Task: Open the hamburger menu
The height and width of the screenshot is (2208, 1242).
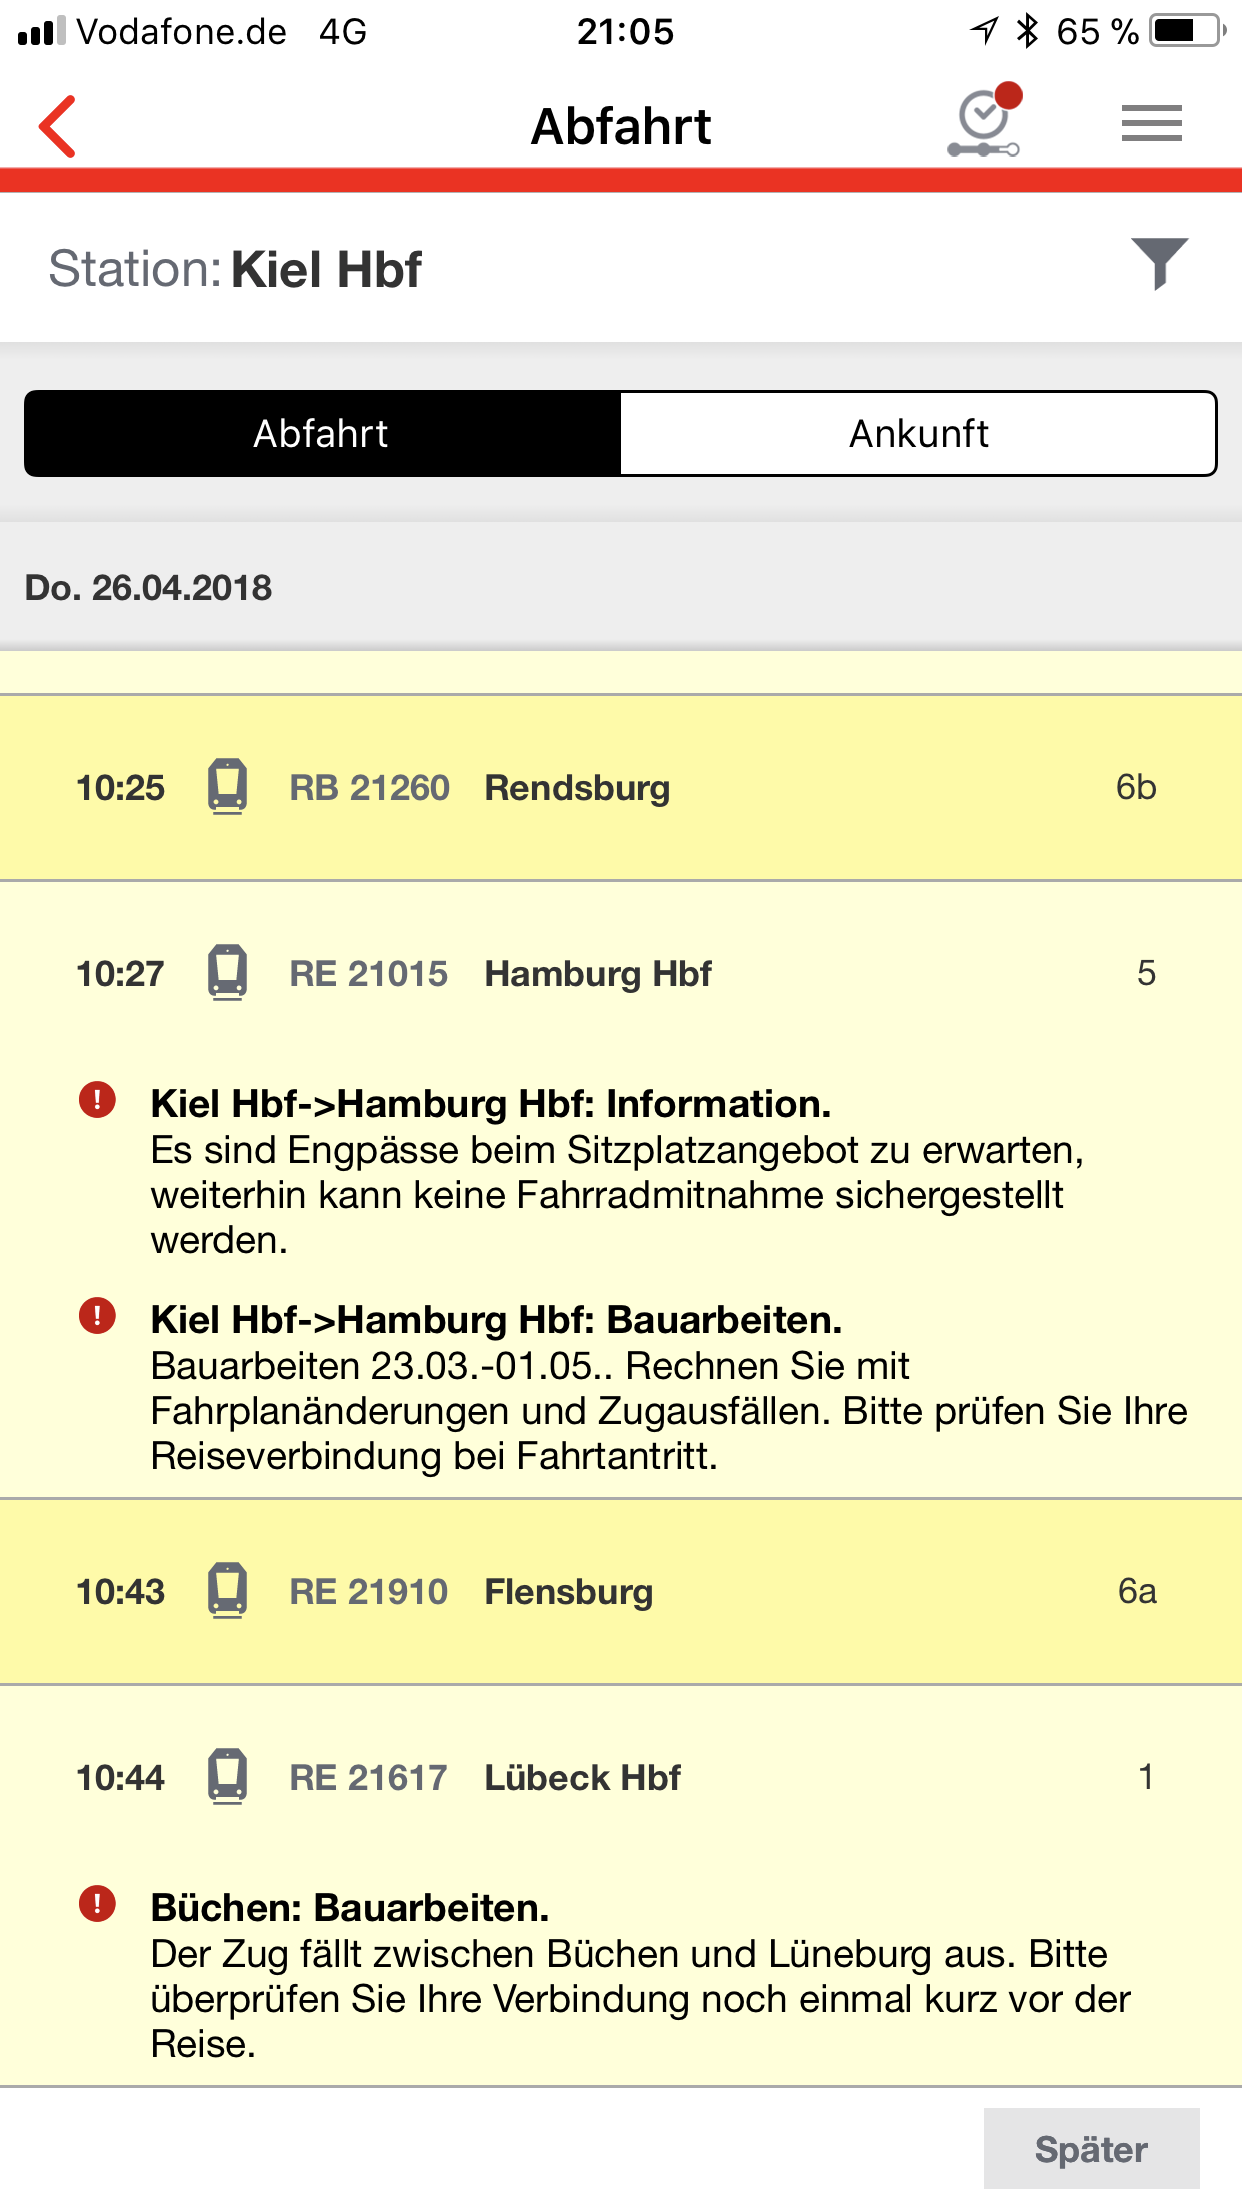Action: pyautogui.click(x=1151, y=124)
